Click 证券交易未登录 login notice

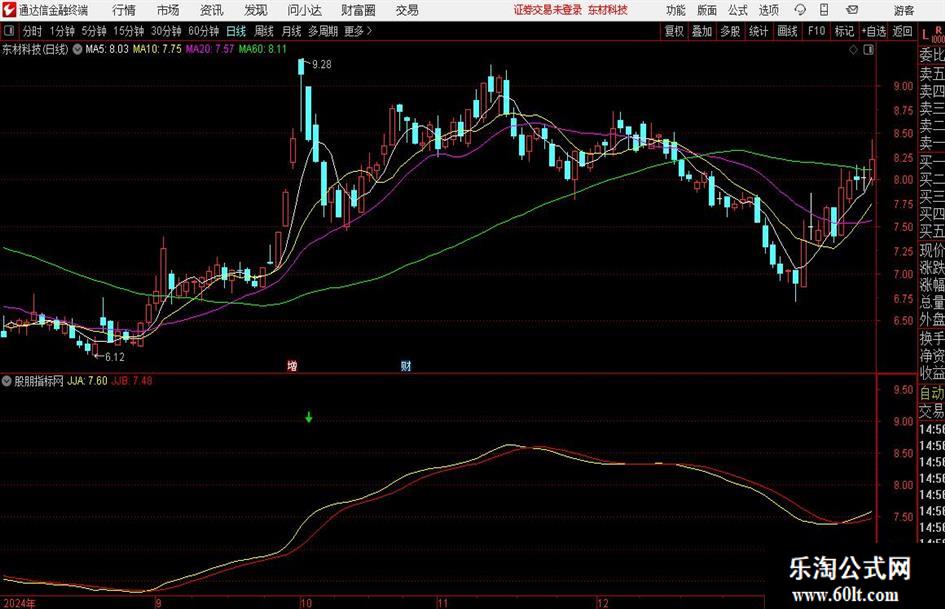(548, 10)
